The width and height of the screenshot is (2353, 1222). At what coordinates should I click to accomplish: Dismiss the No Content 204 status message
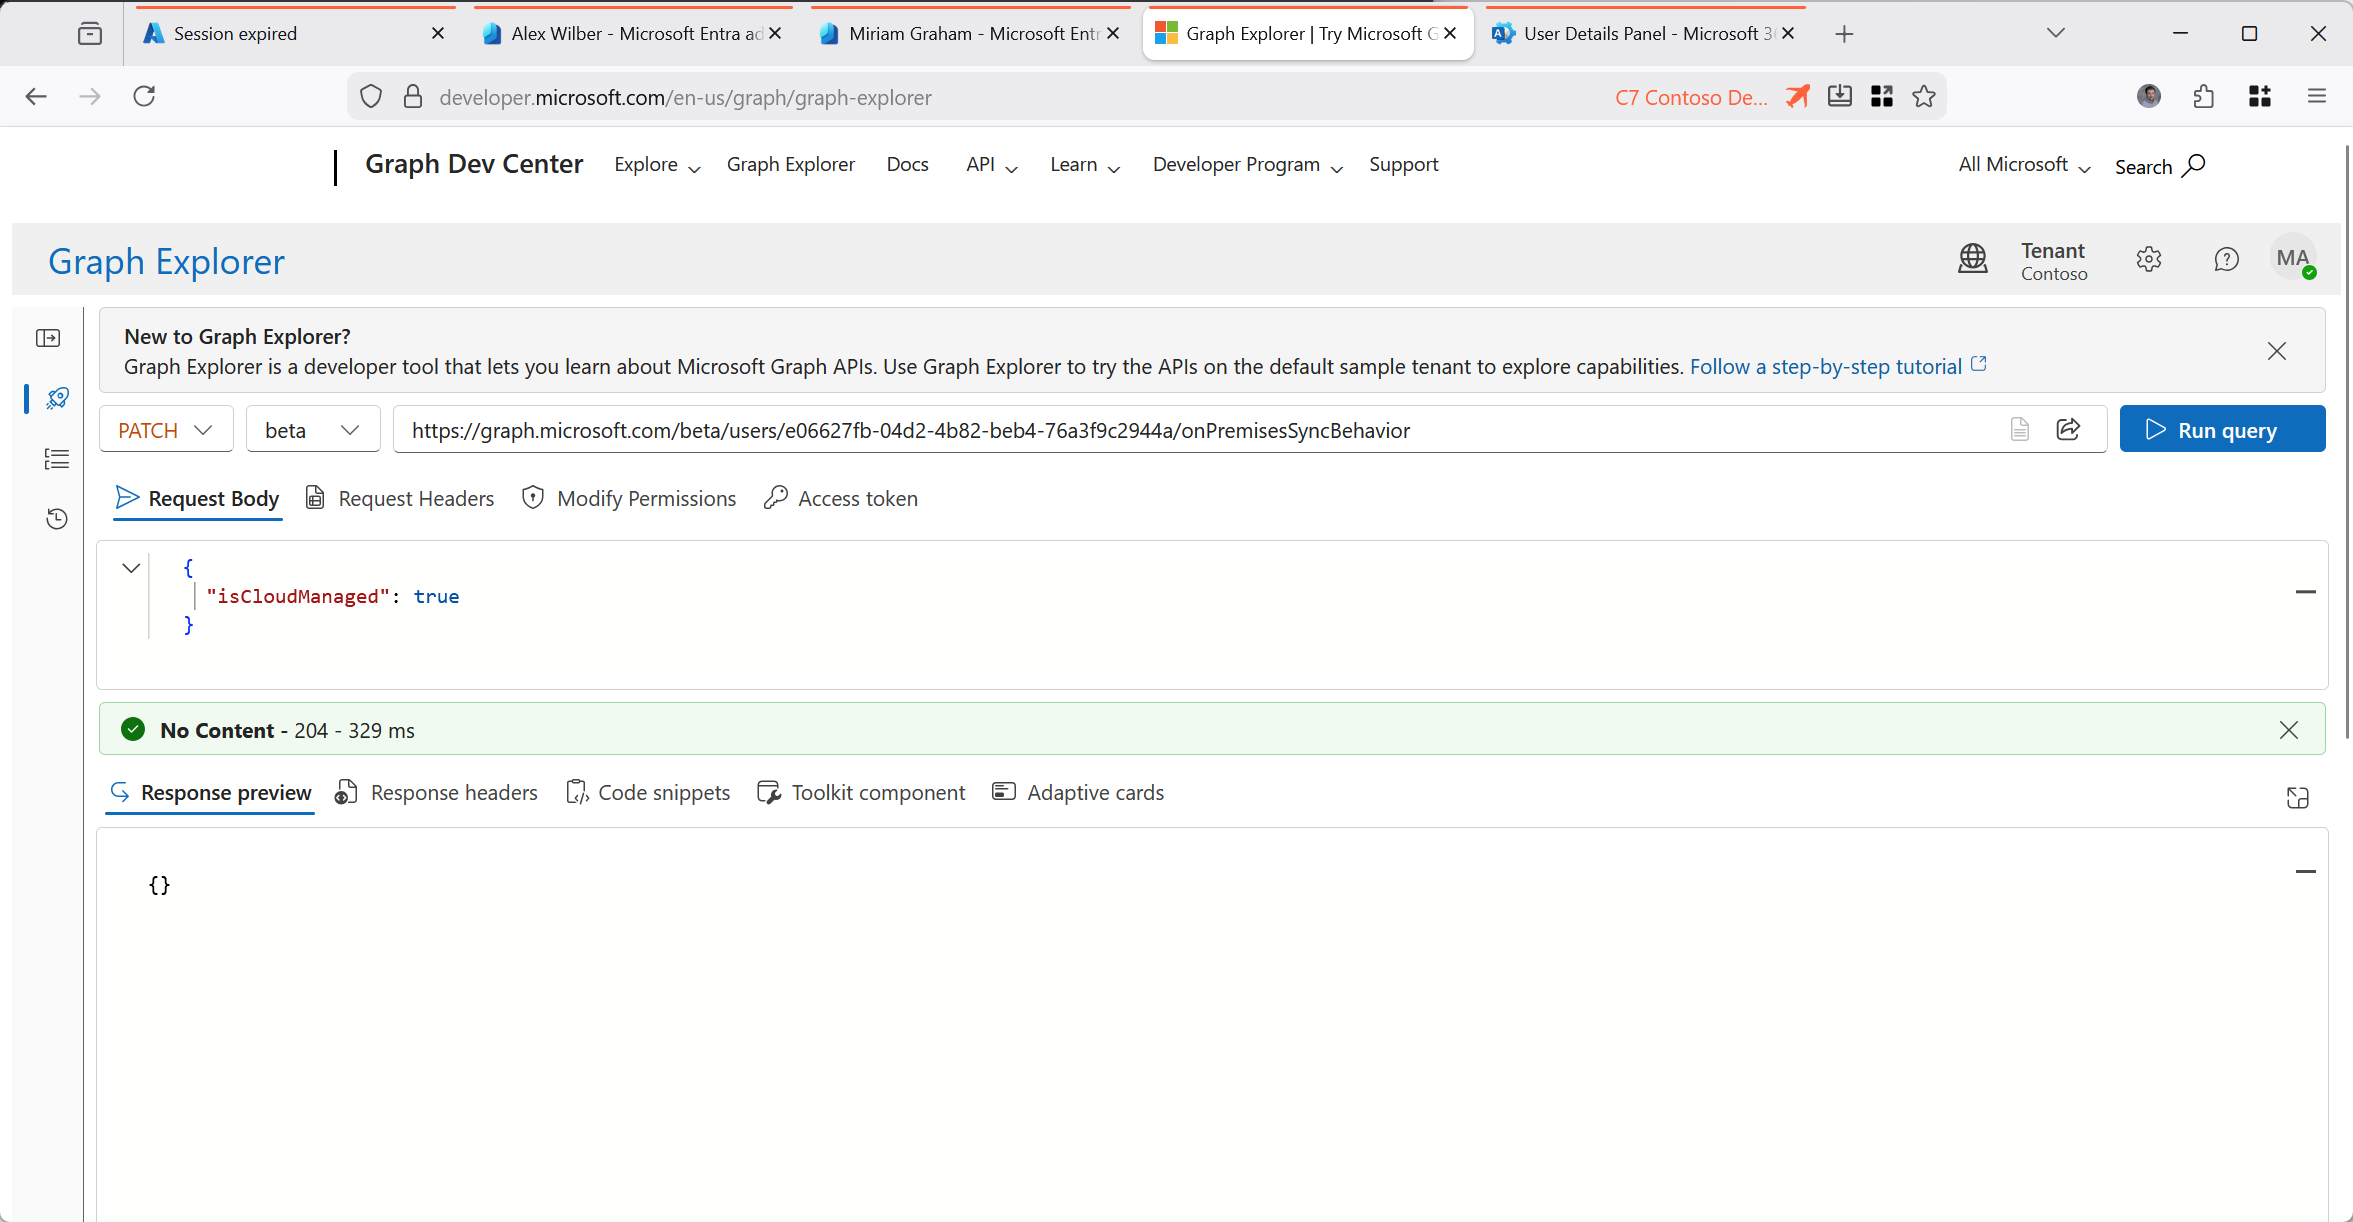2288,730
